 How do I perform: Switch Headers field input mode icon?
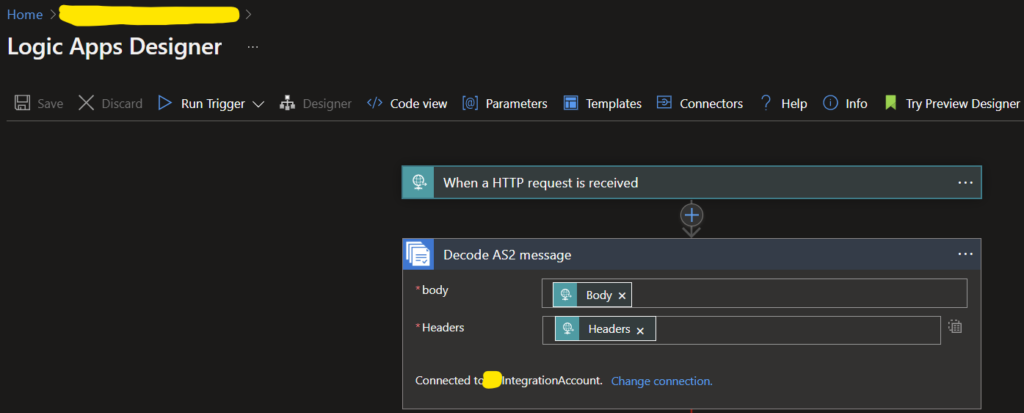(955, 326)
